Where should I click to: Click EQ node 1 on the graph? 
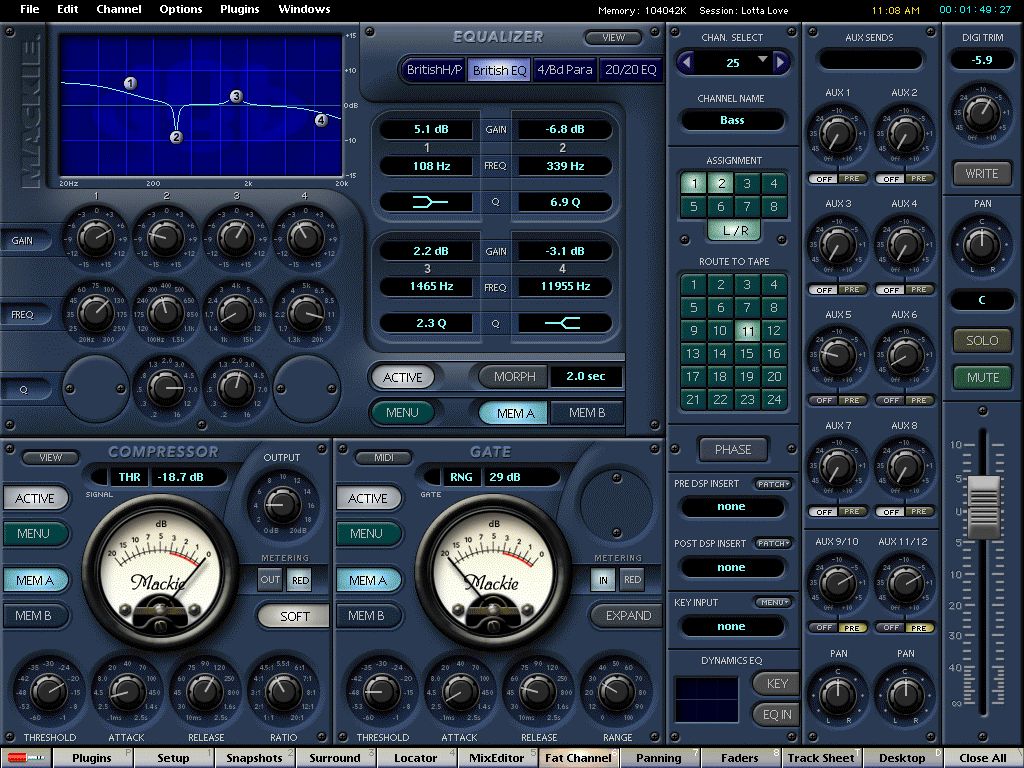point(131,83)
